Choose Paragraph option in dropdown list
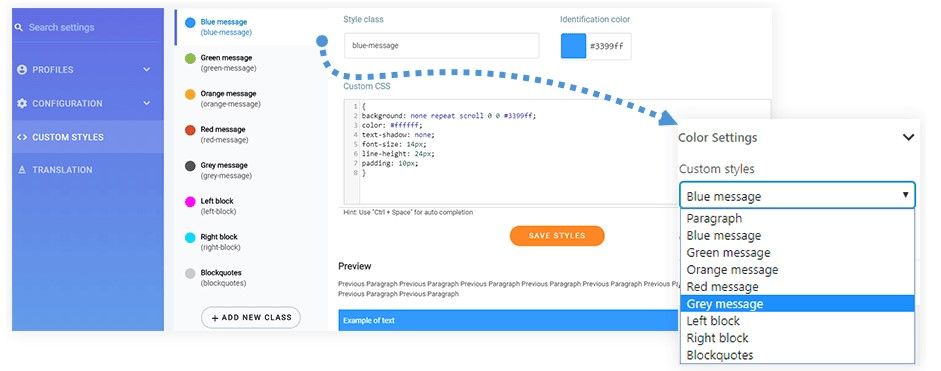The image size is (941, 371). click(x=798, y=219)
